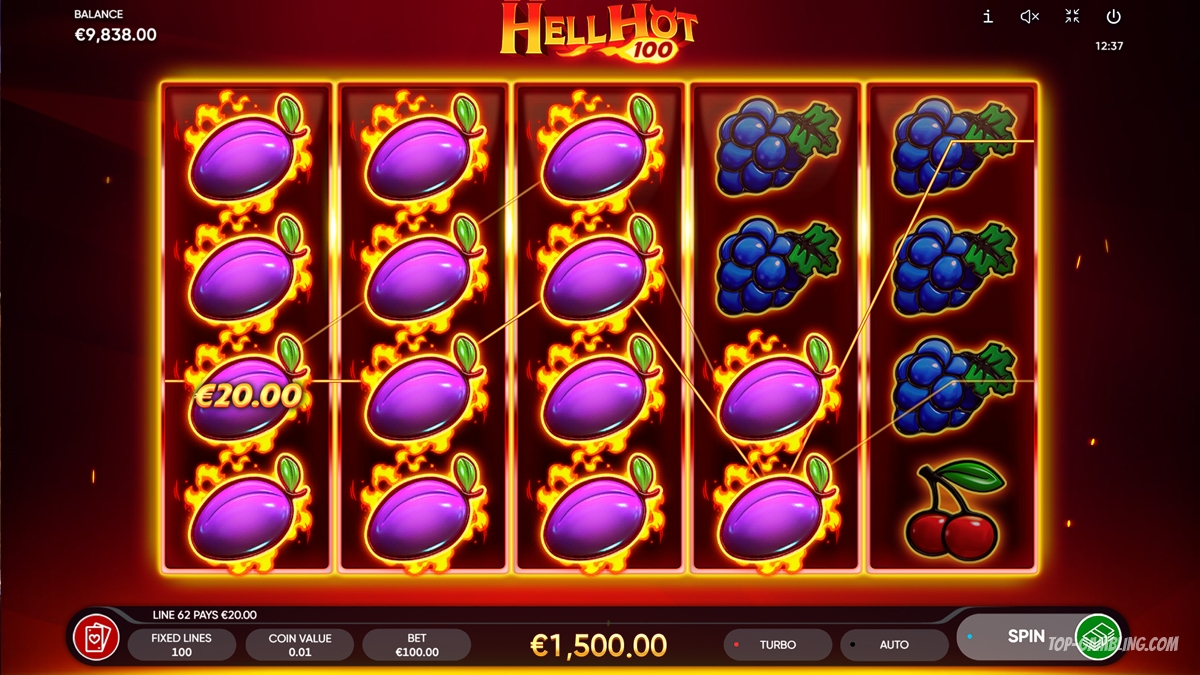Viewport: 1200px width, 675px height.
Task: Hit the Spin button
Action: [1026, 636]
